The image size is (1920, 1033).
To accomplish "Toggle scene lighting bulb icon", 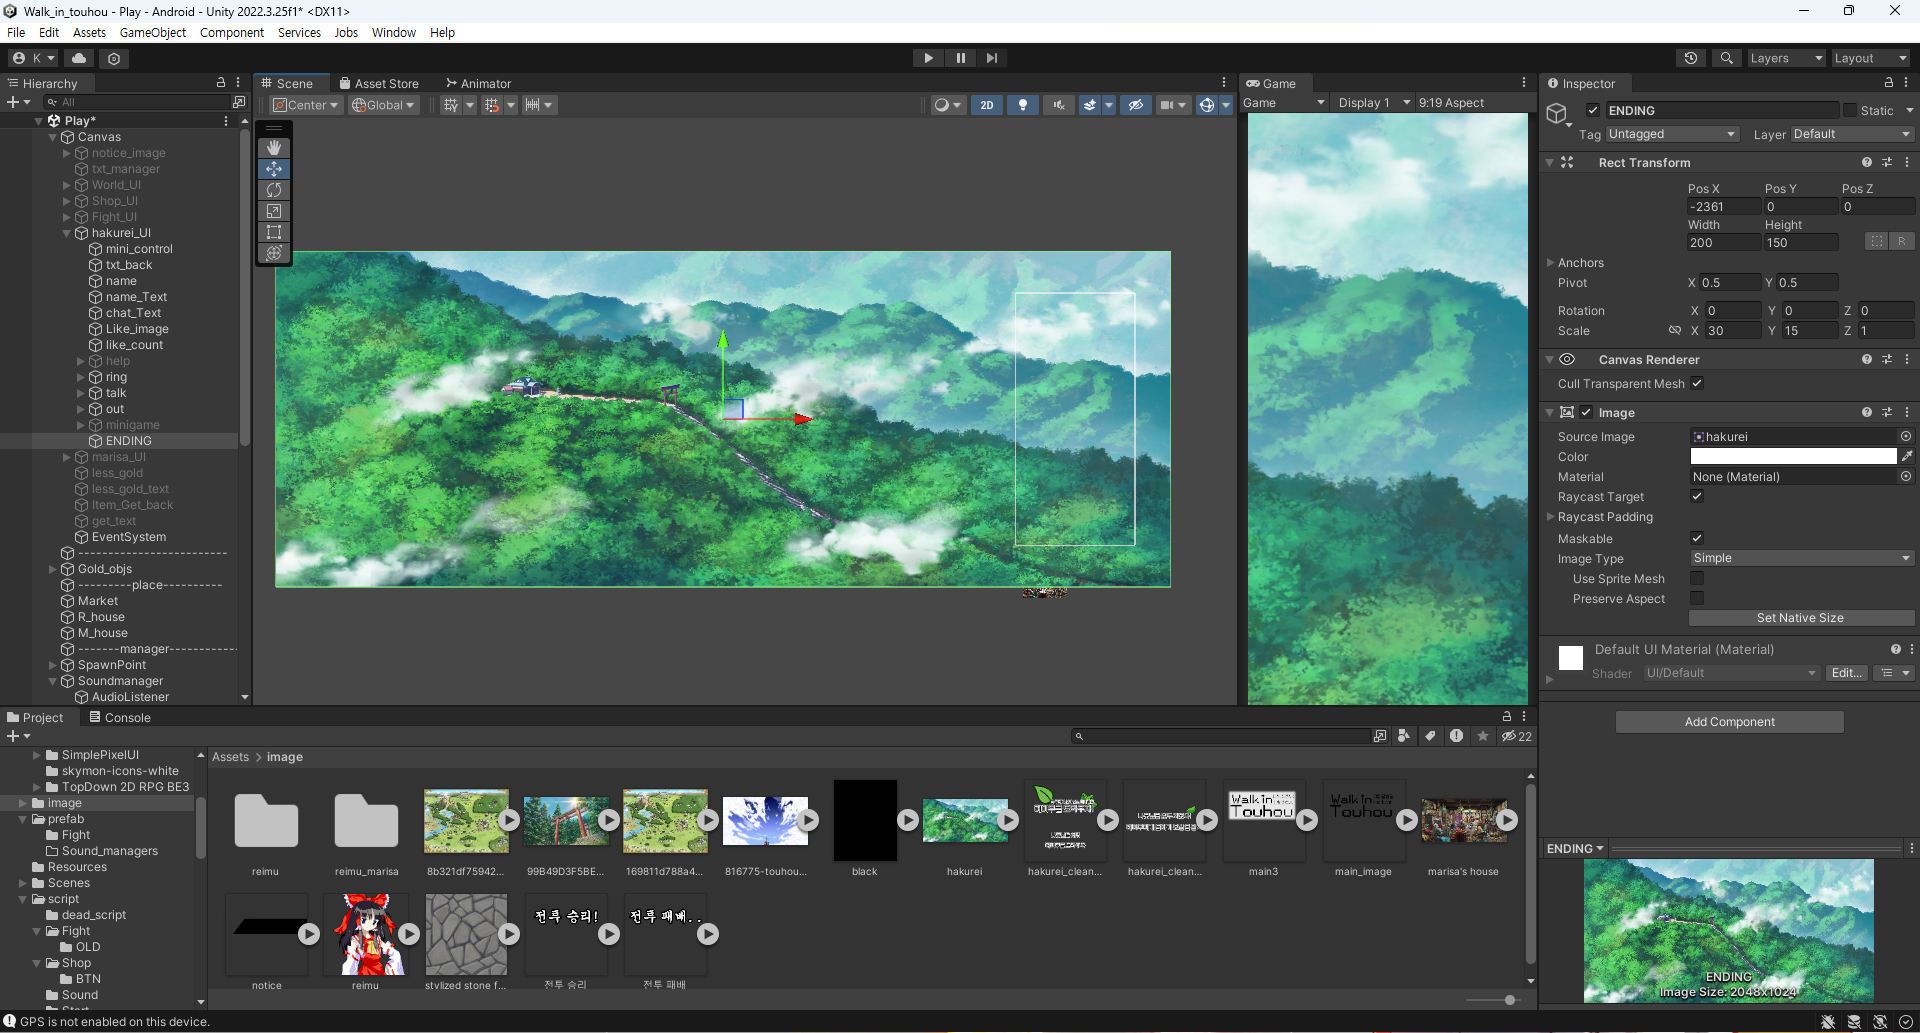I will (x=1022, y=105).
